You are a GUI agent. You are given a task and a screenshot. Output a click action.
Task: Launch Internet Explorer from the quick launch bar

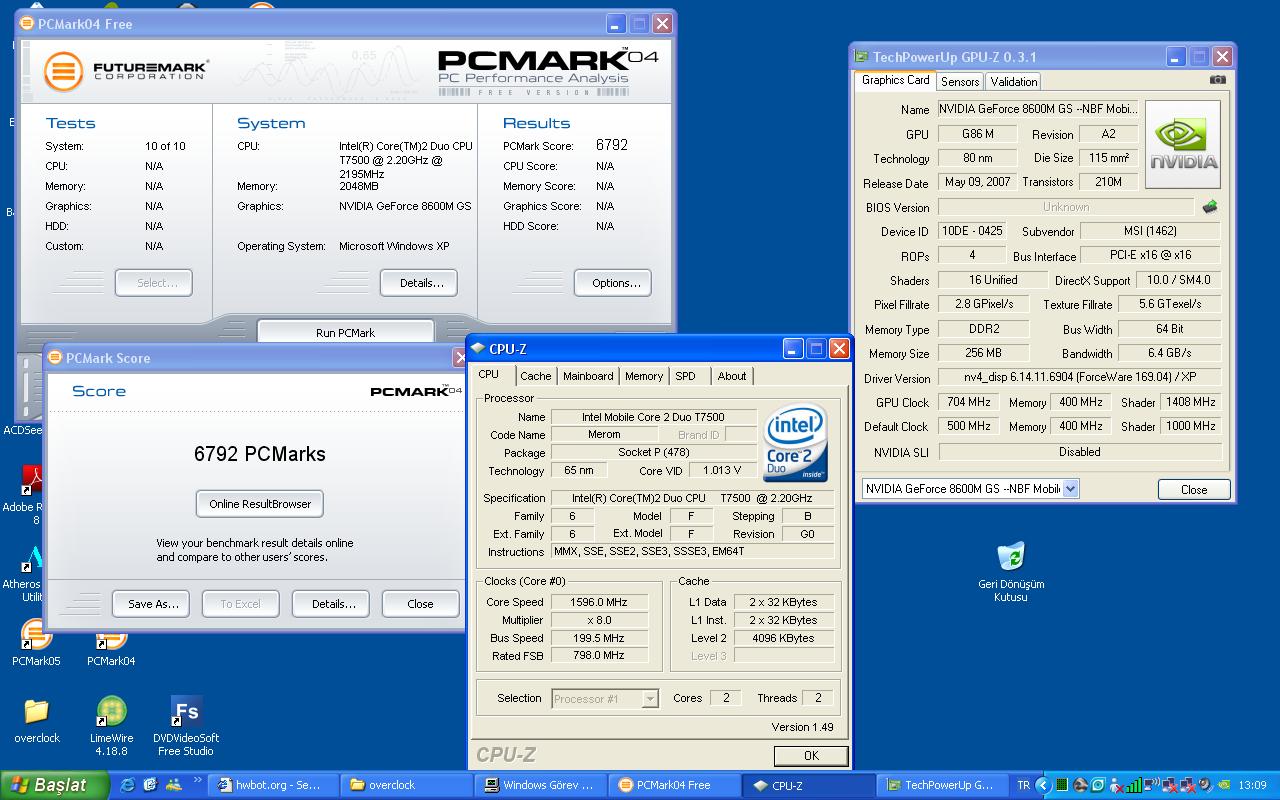click(127, 785)
